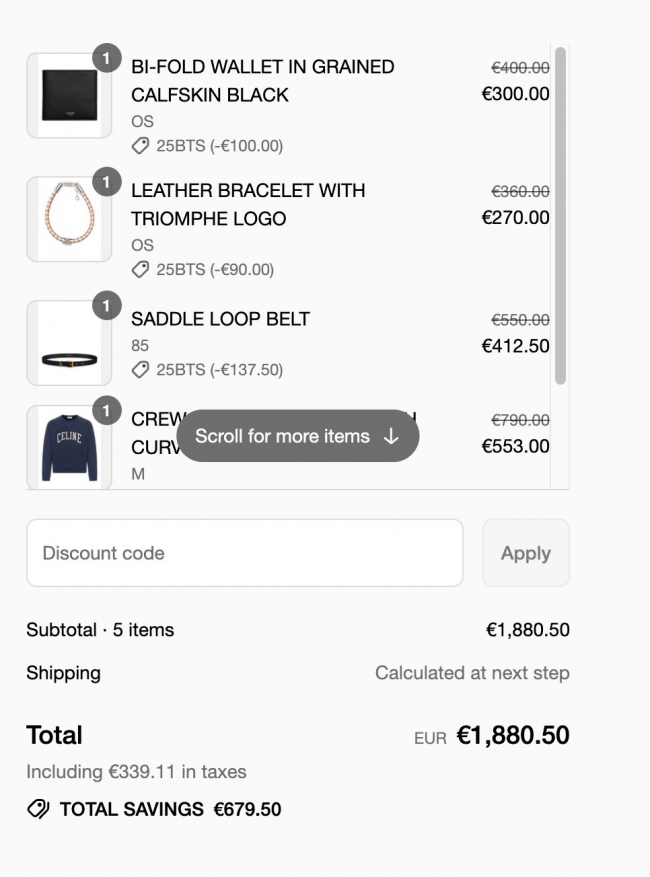The height and width of the screenshot is (877, 650).
Task: Click the tag icon beside 25BTS (-€90.00)
Action: pyautogui.click(x=140, y=270)
